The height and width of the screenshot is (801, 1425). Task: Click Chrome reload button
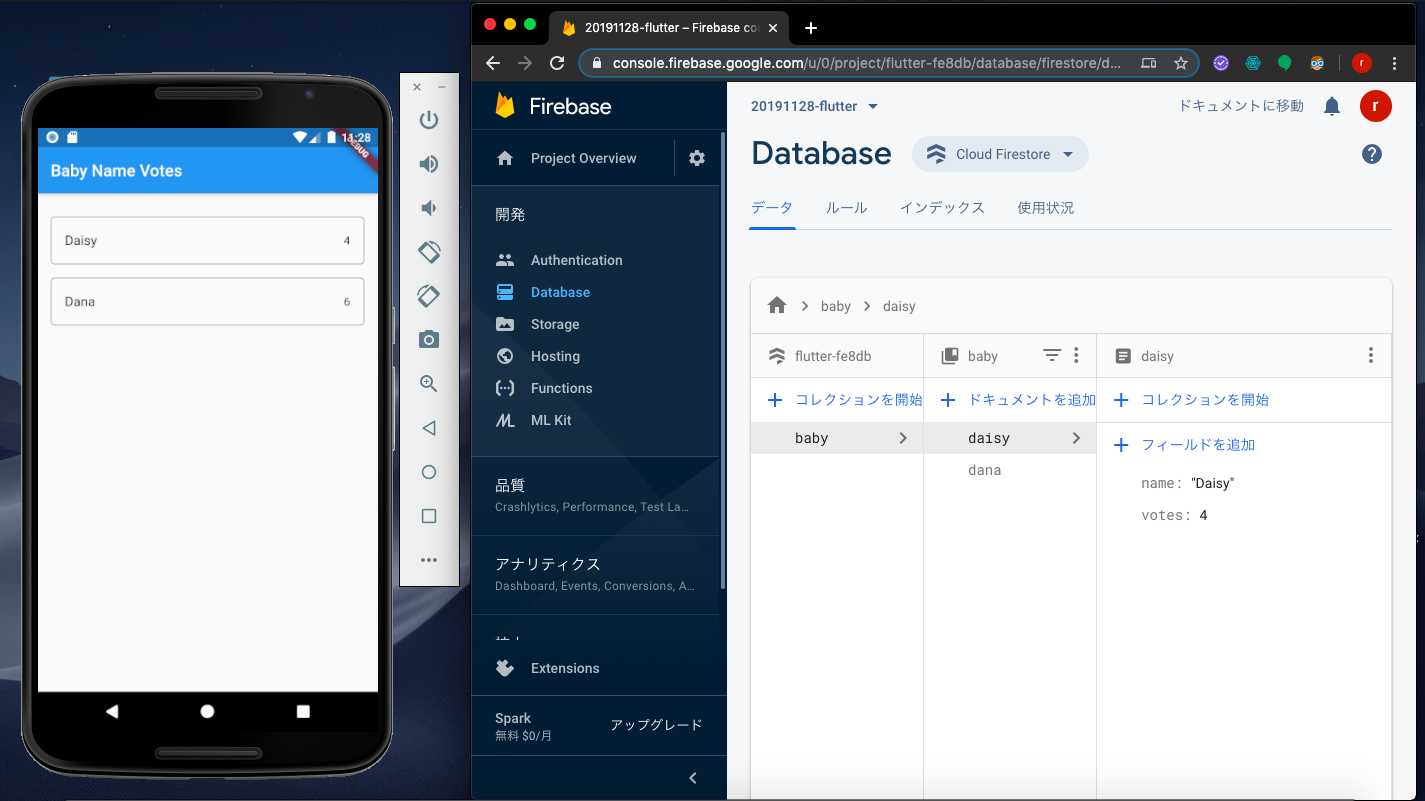[x=558, y=63]
